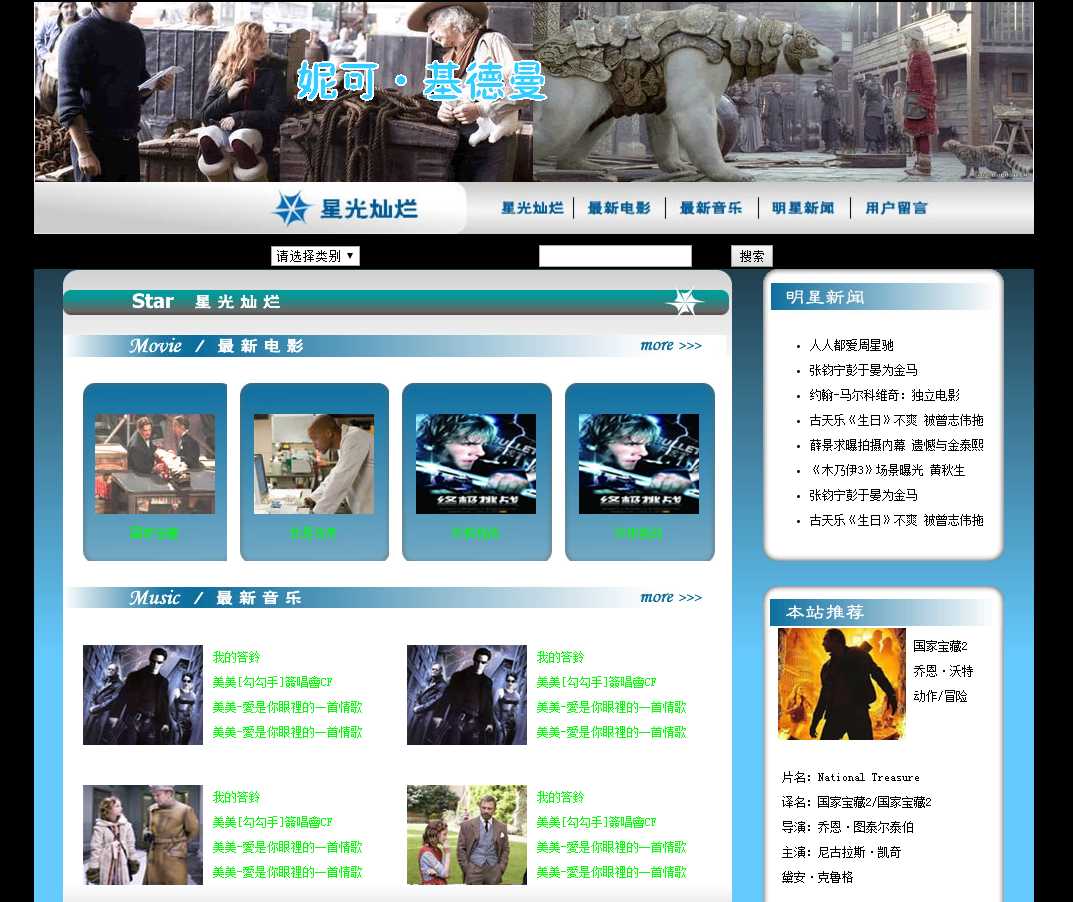
Task: Open music thumbnail with couple in winter coats
Action: pyautogui.click(x=143, y=834)
